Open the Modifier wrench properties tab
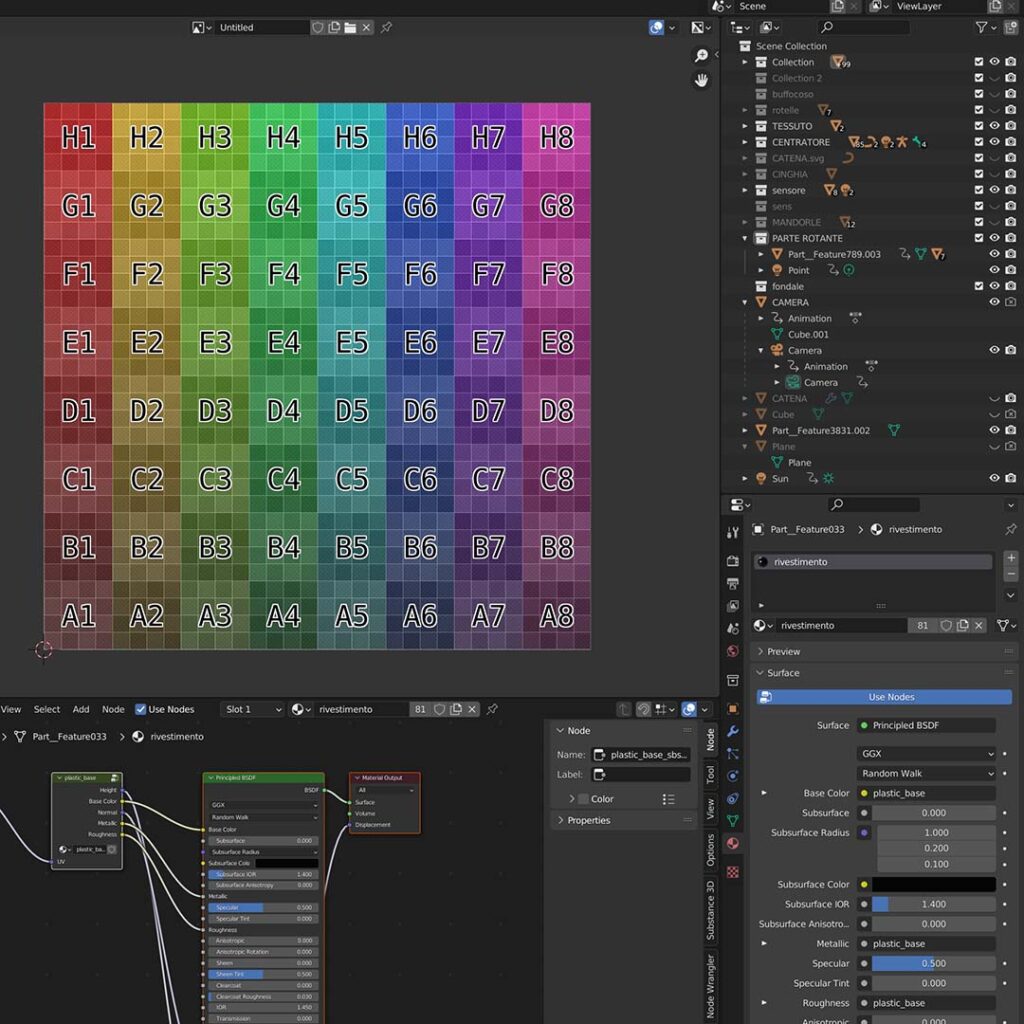The height and width of the screenshot is (1024, 1024). tap(733, 732)
